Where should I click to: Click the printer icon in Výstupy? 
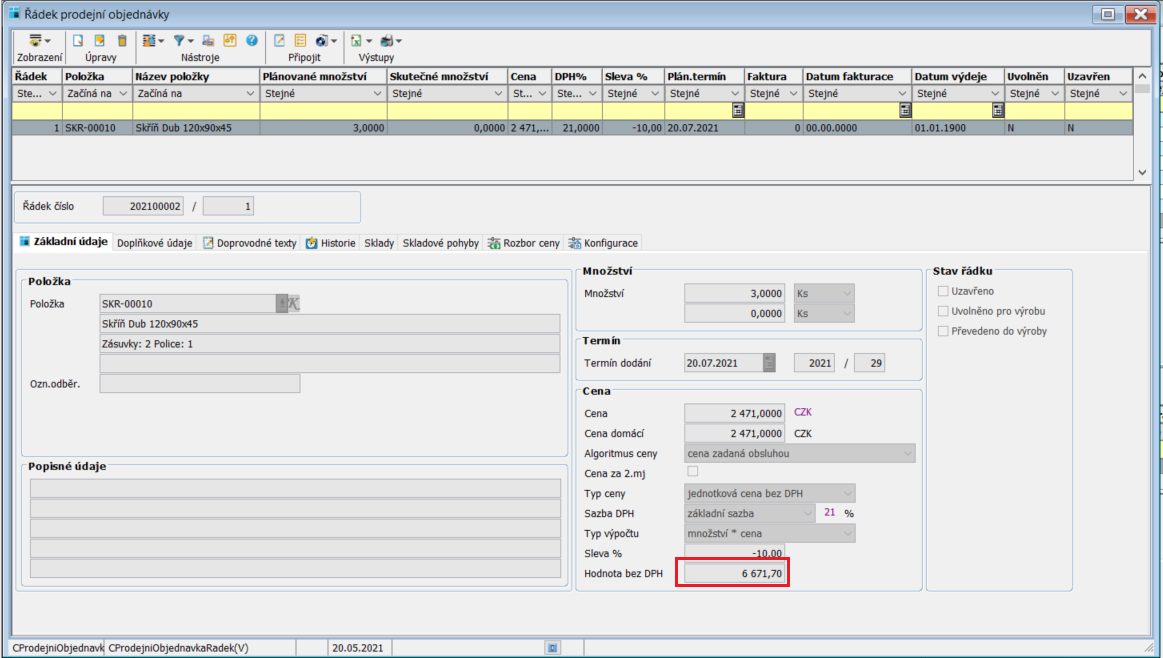[x=387, y=41]
